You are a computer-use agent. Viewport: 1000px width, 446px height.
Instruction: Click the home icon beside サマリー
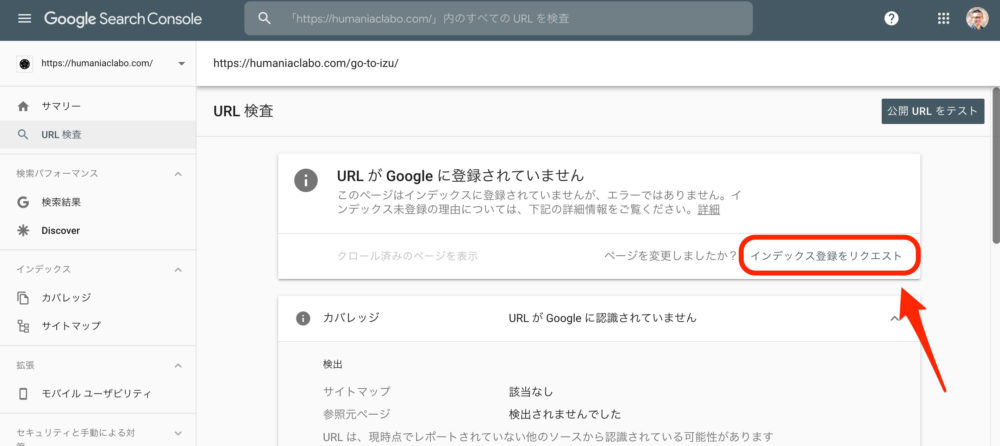coord(24,107)
